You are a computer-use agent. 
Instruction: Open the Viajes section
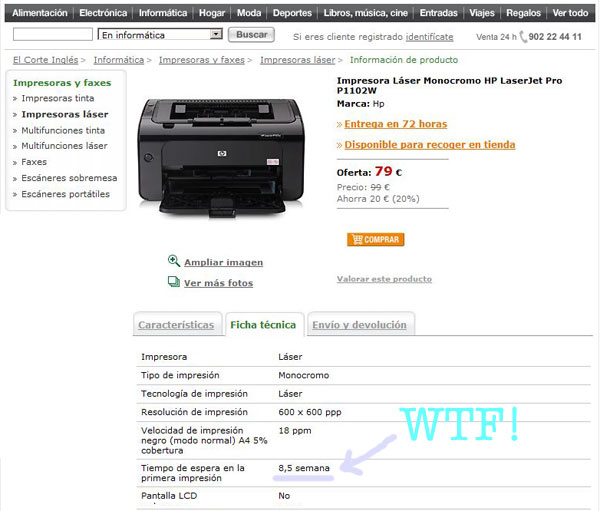(x=482, y=13)
